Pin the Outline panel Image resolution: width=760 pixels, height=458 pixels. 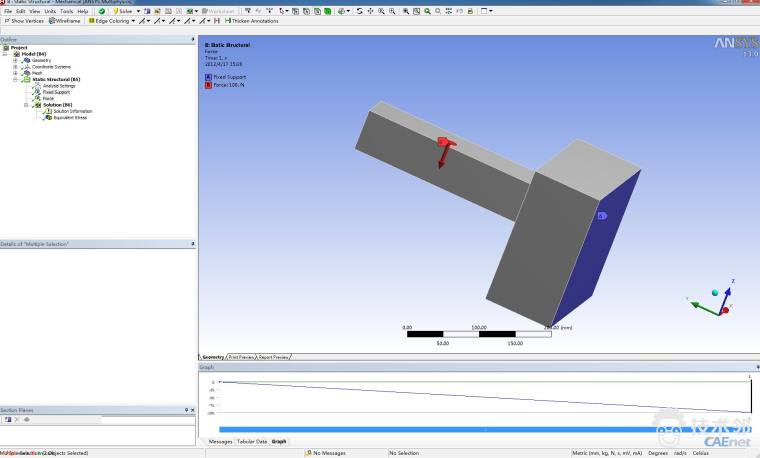(x=193, y=39)
